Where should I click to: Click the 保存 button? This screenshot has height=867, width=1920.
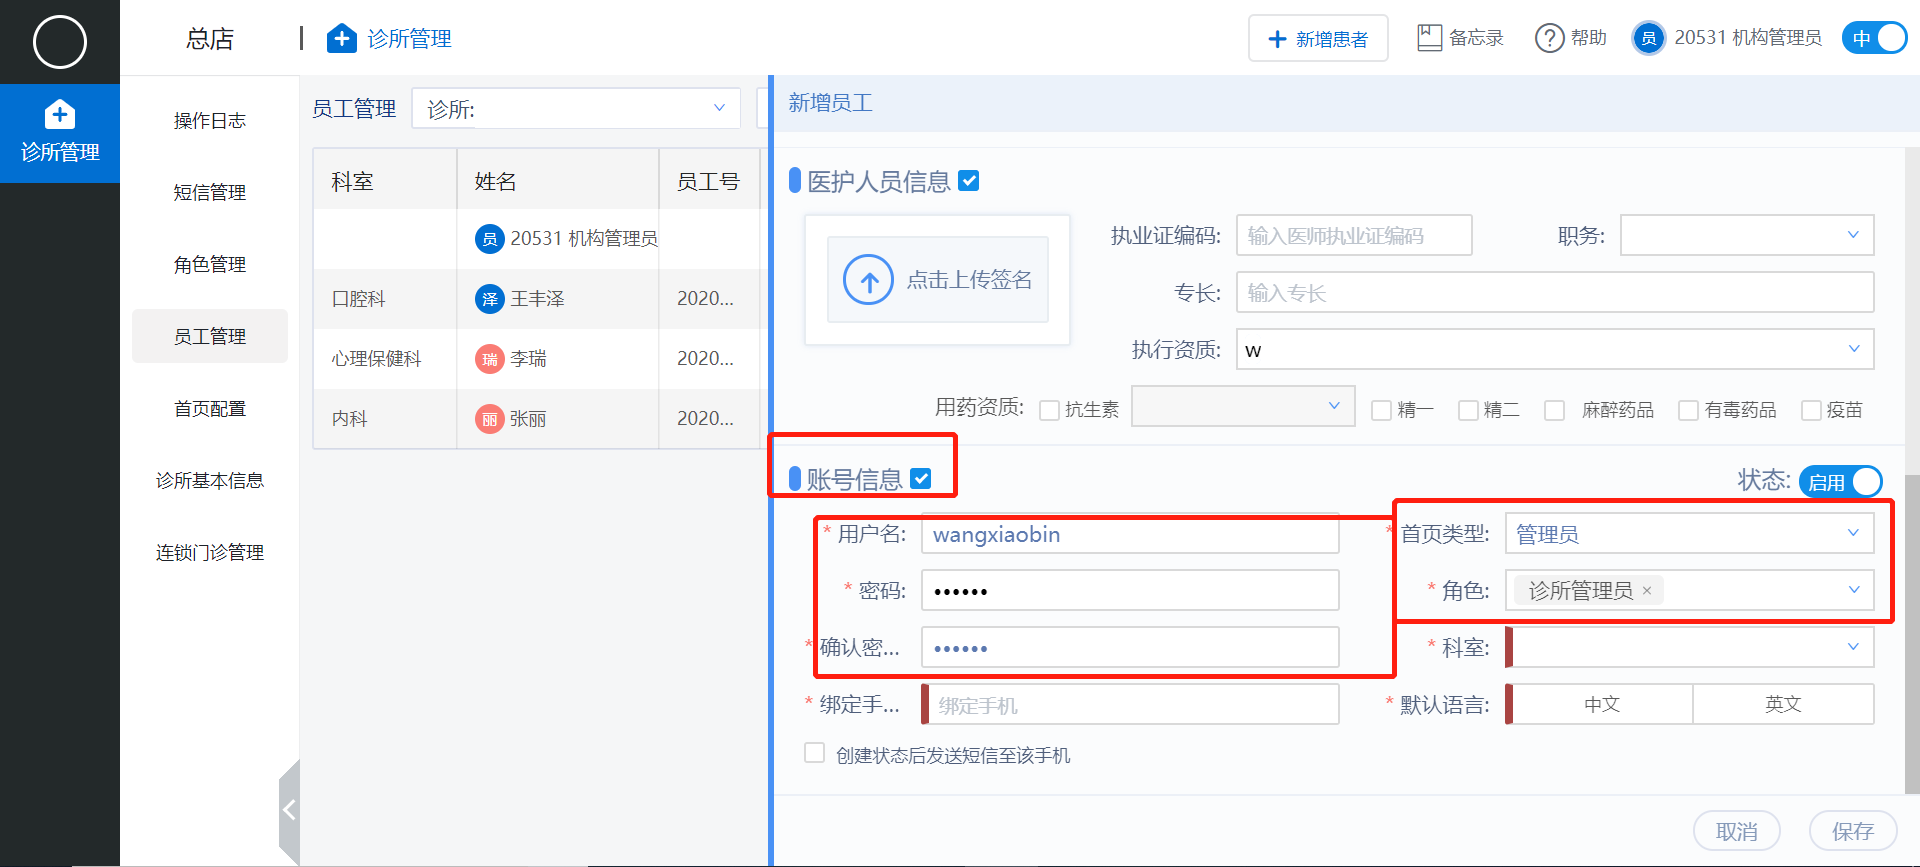click(x=1853, y=831)
